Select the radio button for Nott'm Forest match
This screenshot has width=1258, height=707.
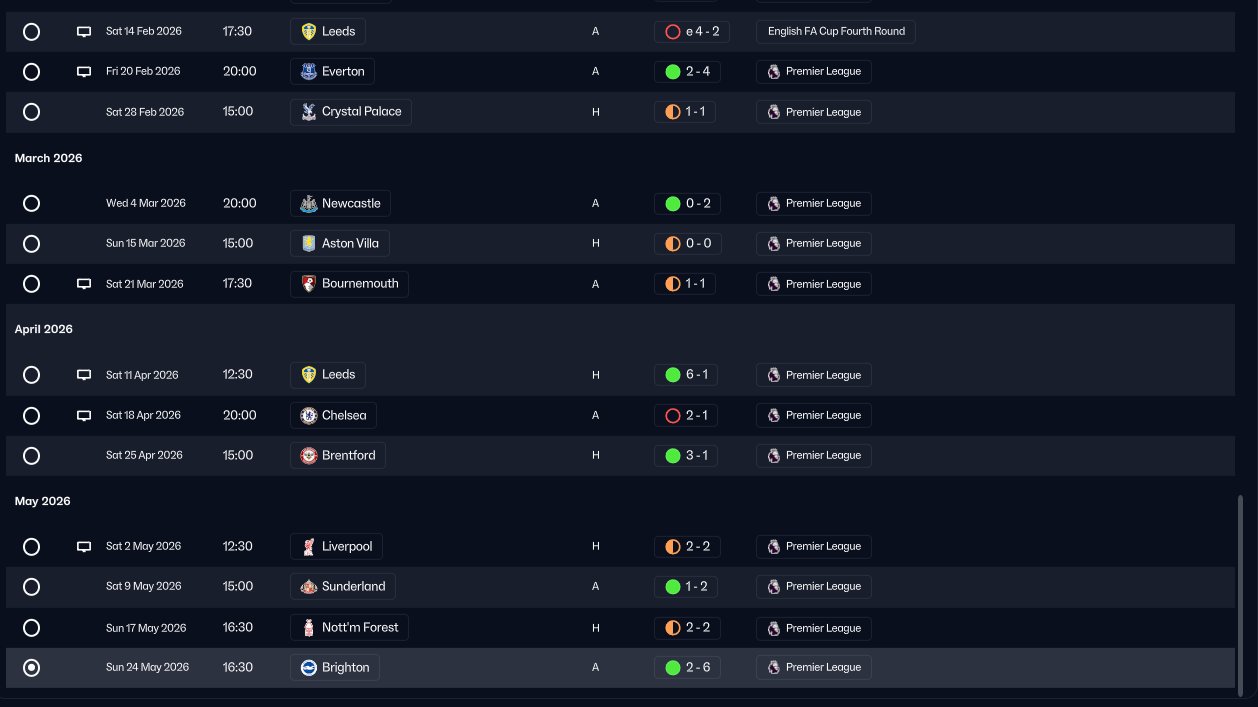click(x=31, y=628)
